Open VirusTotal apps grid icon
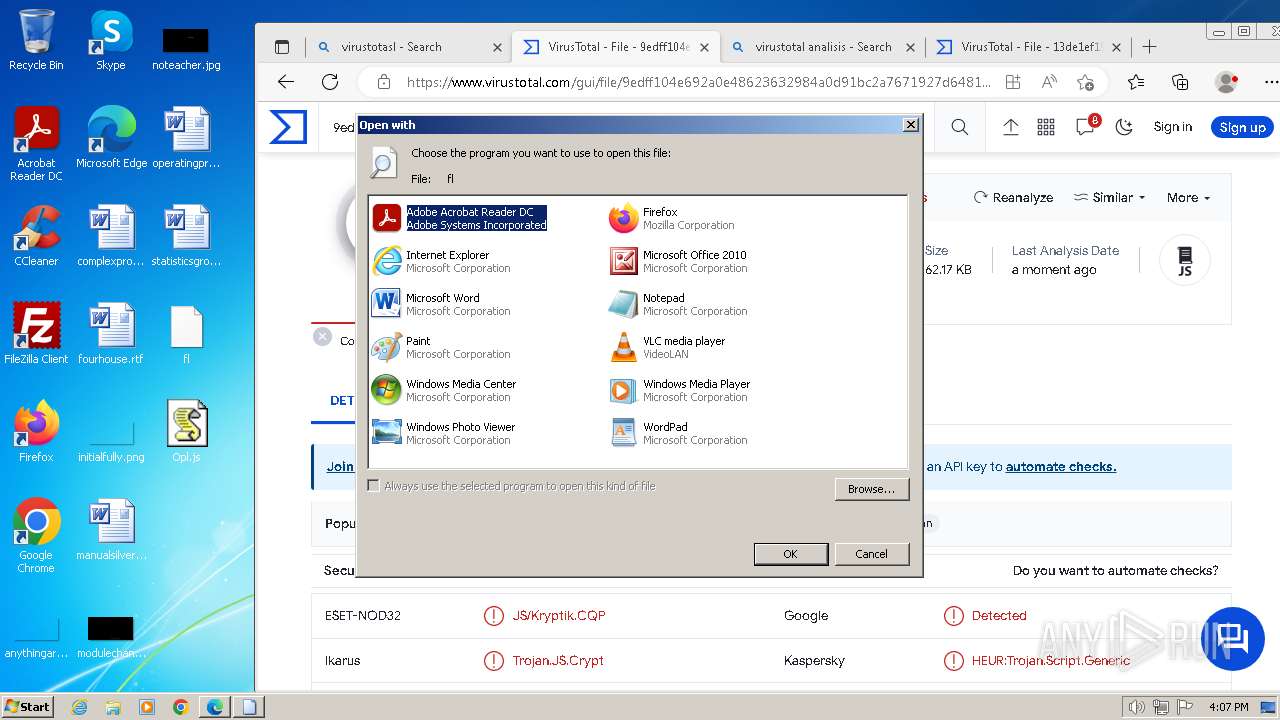Viewport: 1280px width, 720px height. pos(1046,127)
